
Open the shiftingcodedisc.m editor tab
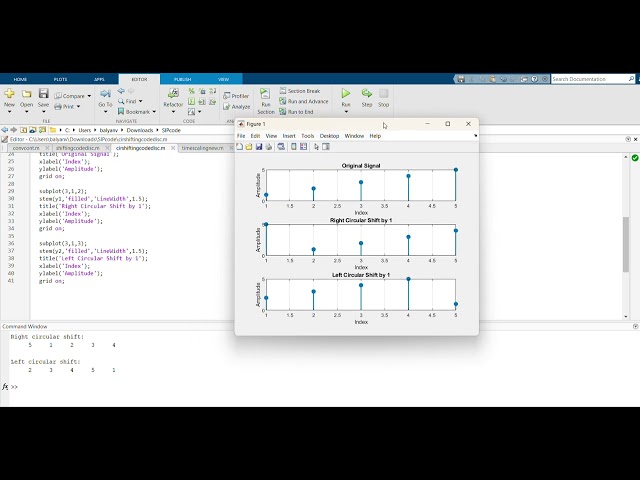78,148
